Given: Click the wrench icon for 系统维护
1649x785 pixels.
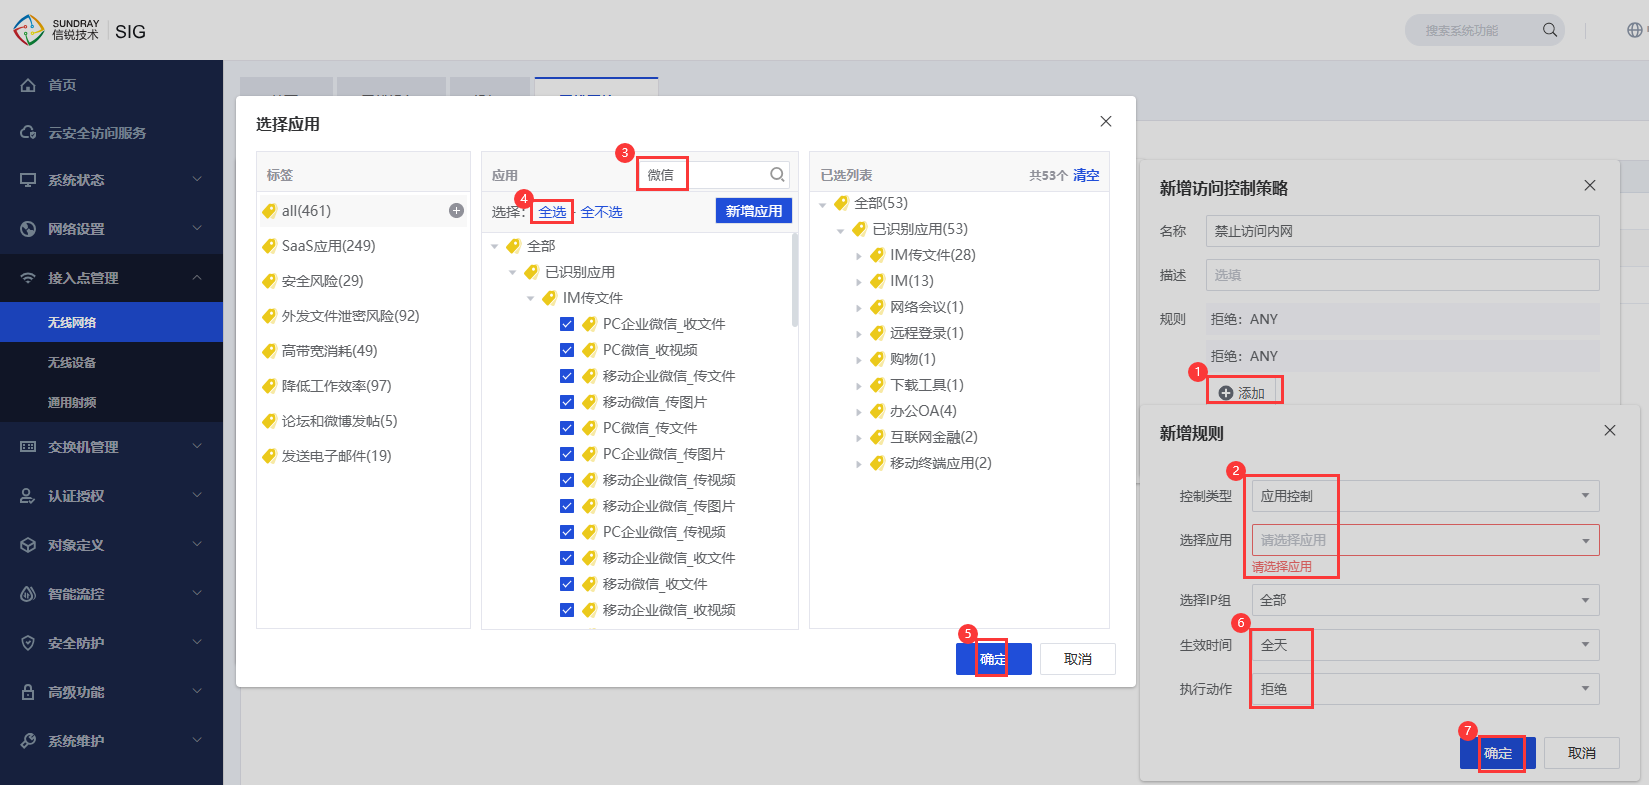Looking at the screenshot, I should click(x=28, y=741).
